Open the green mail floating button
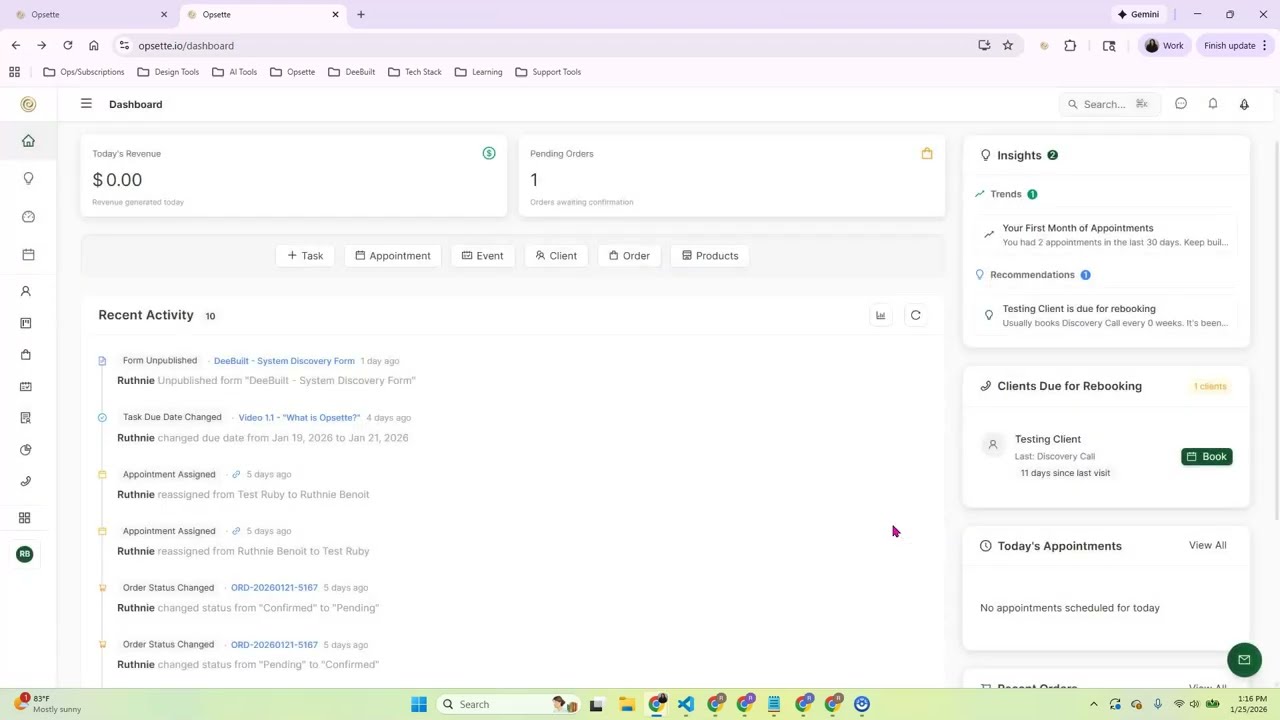1280x720 pixels. (x=1244, y=660)
